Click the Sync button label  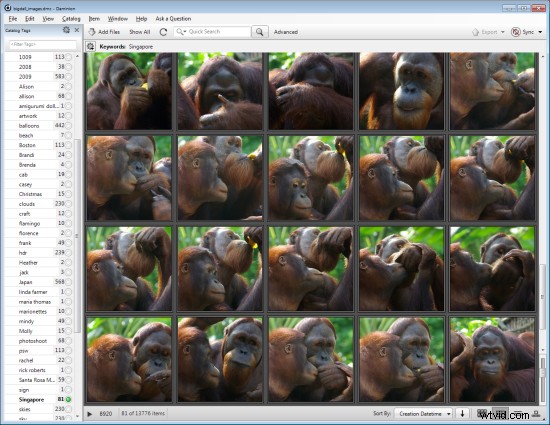[x=528, y=32]
